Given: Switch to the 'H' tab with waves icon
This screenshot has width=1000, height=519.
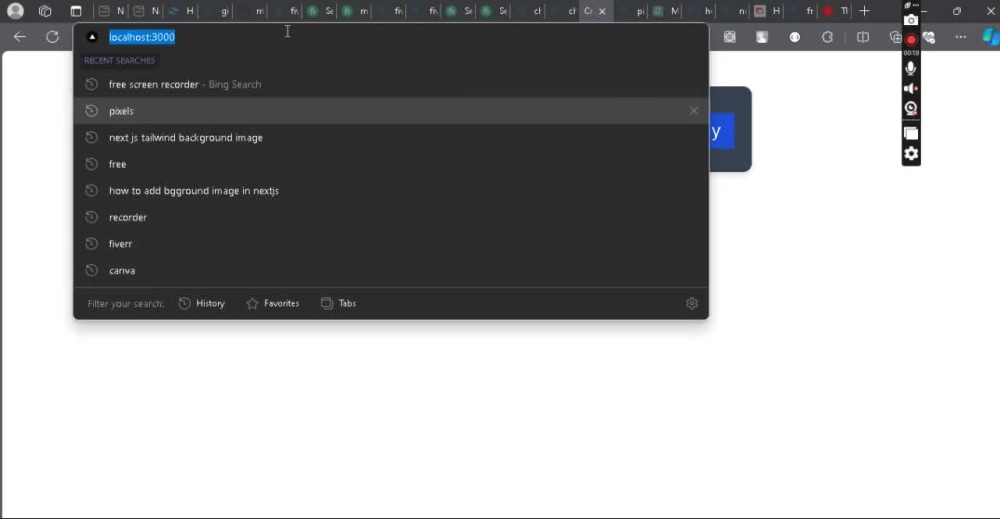Looking at the screenshot, I should coord(182,11).
